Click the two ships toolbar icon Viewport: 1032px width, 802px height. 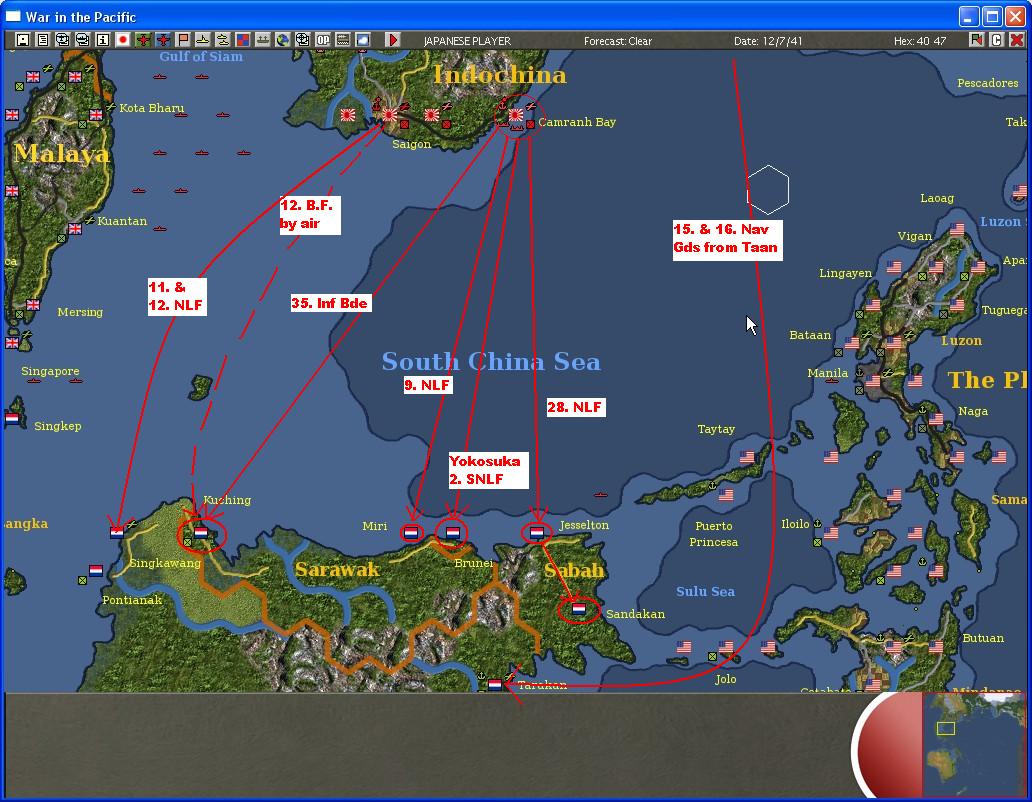pyautogui.click(x=222, y=40)
